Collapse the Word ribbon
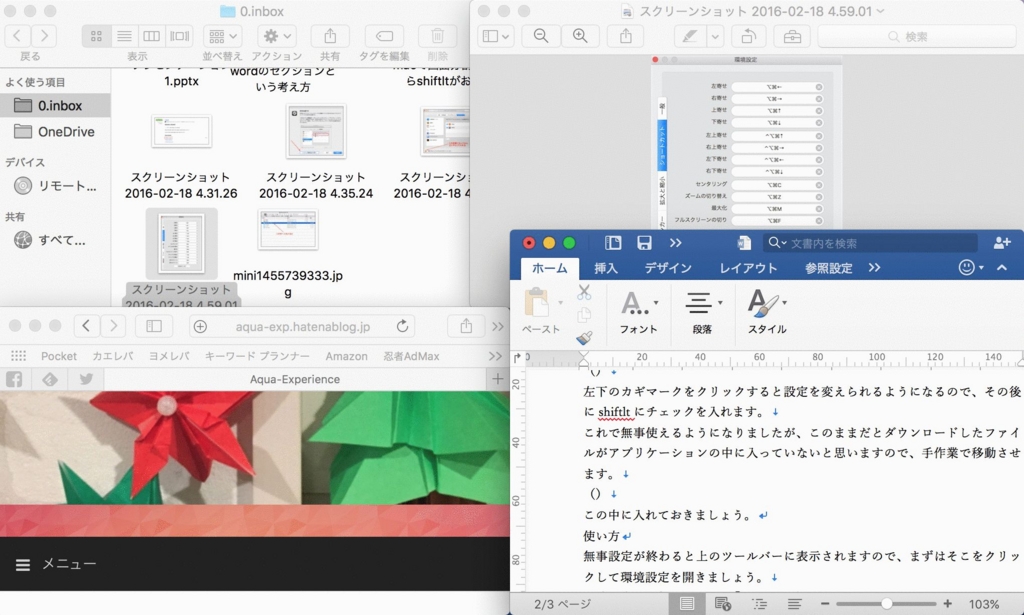This screenshot has height=615, width=1024. click(1002, 268)
